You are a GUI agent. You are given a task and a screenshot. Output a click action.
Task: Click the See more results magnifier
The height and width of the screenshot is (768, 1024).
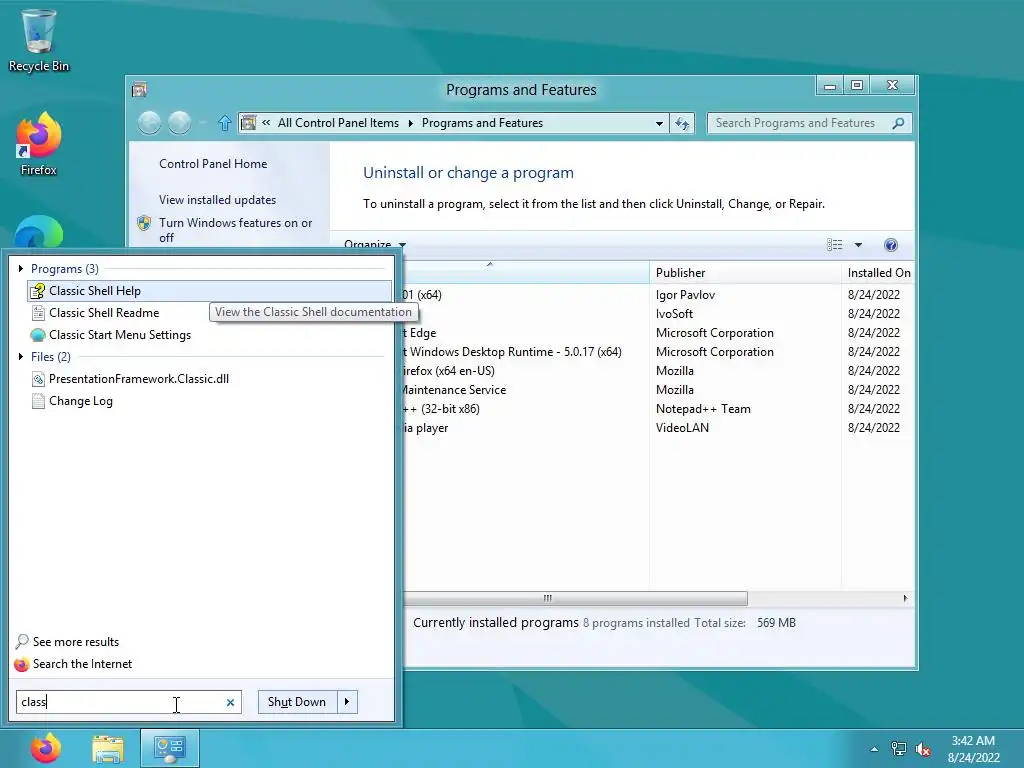(x=22, y=641)
